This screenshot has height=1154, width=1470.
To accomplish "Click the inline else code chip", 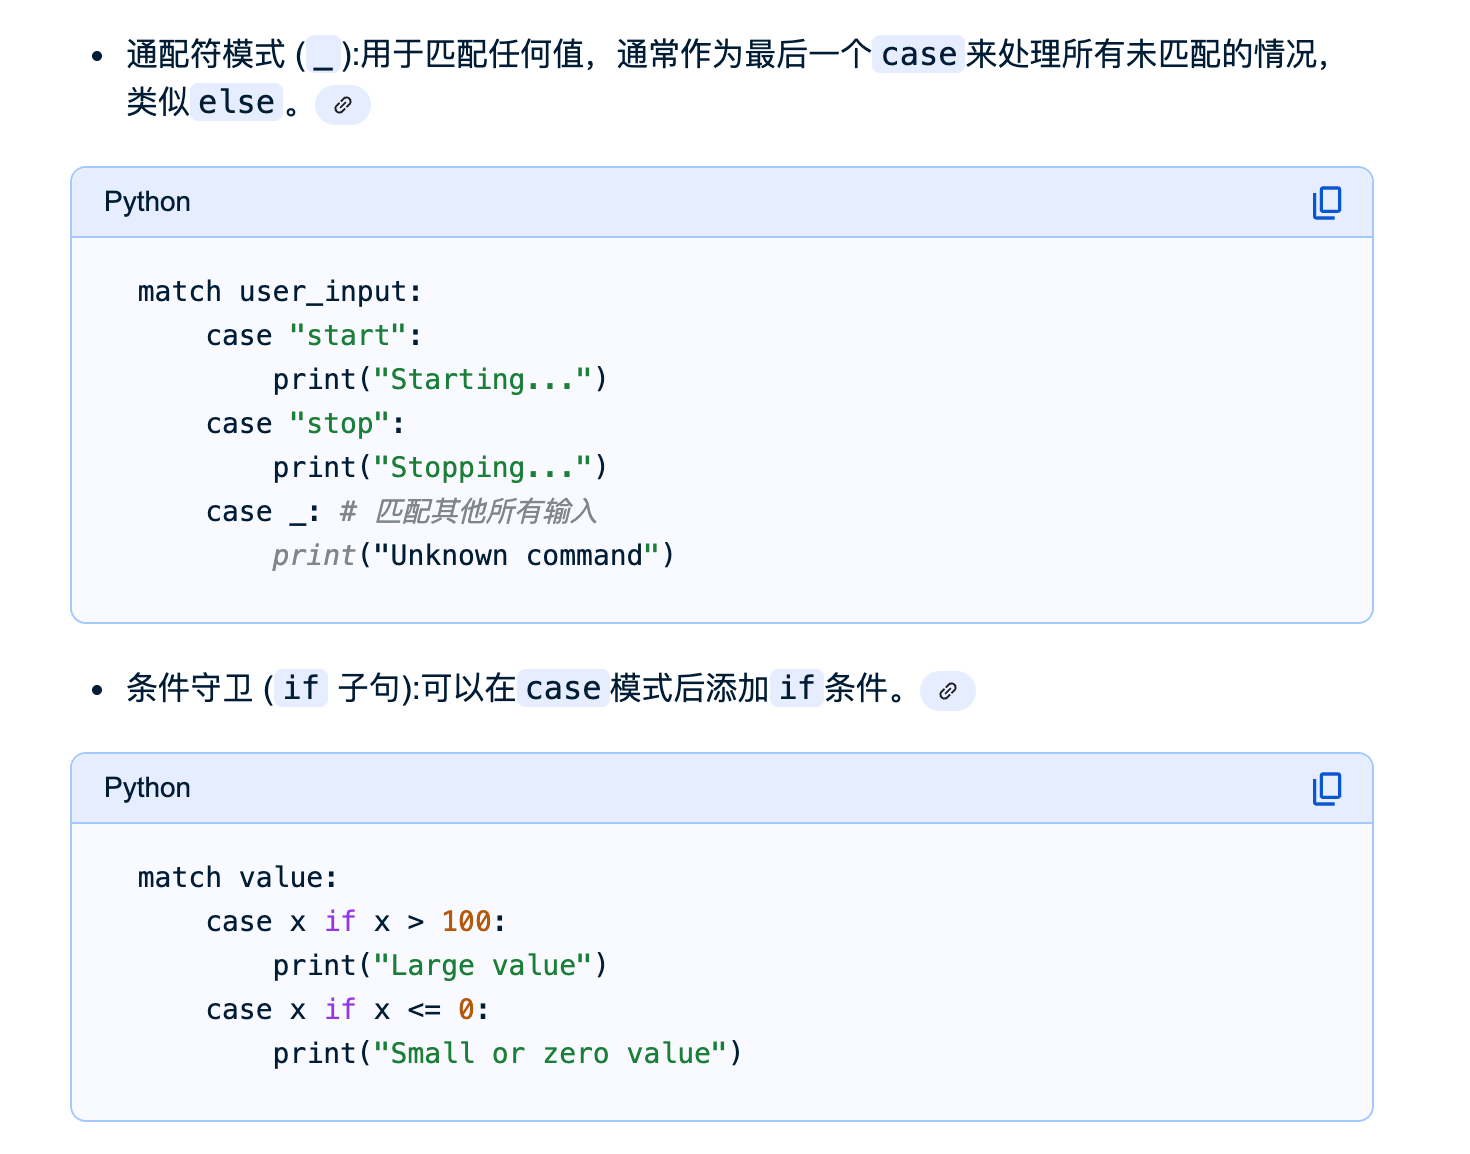I will (236, 102).
